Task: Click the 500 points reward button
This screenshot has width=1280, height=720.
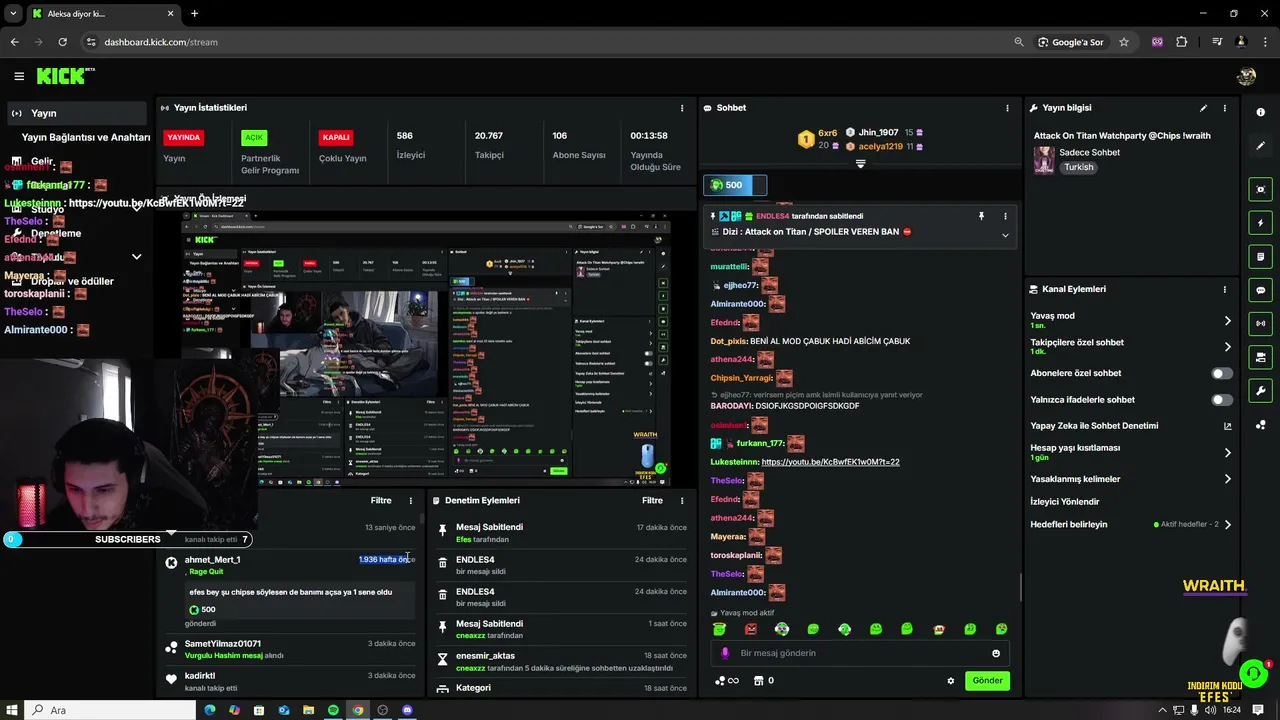Action: (x=735, y=185)
